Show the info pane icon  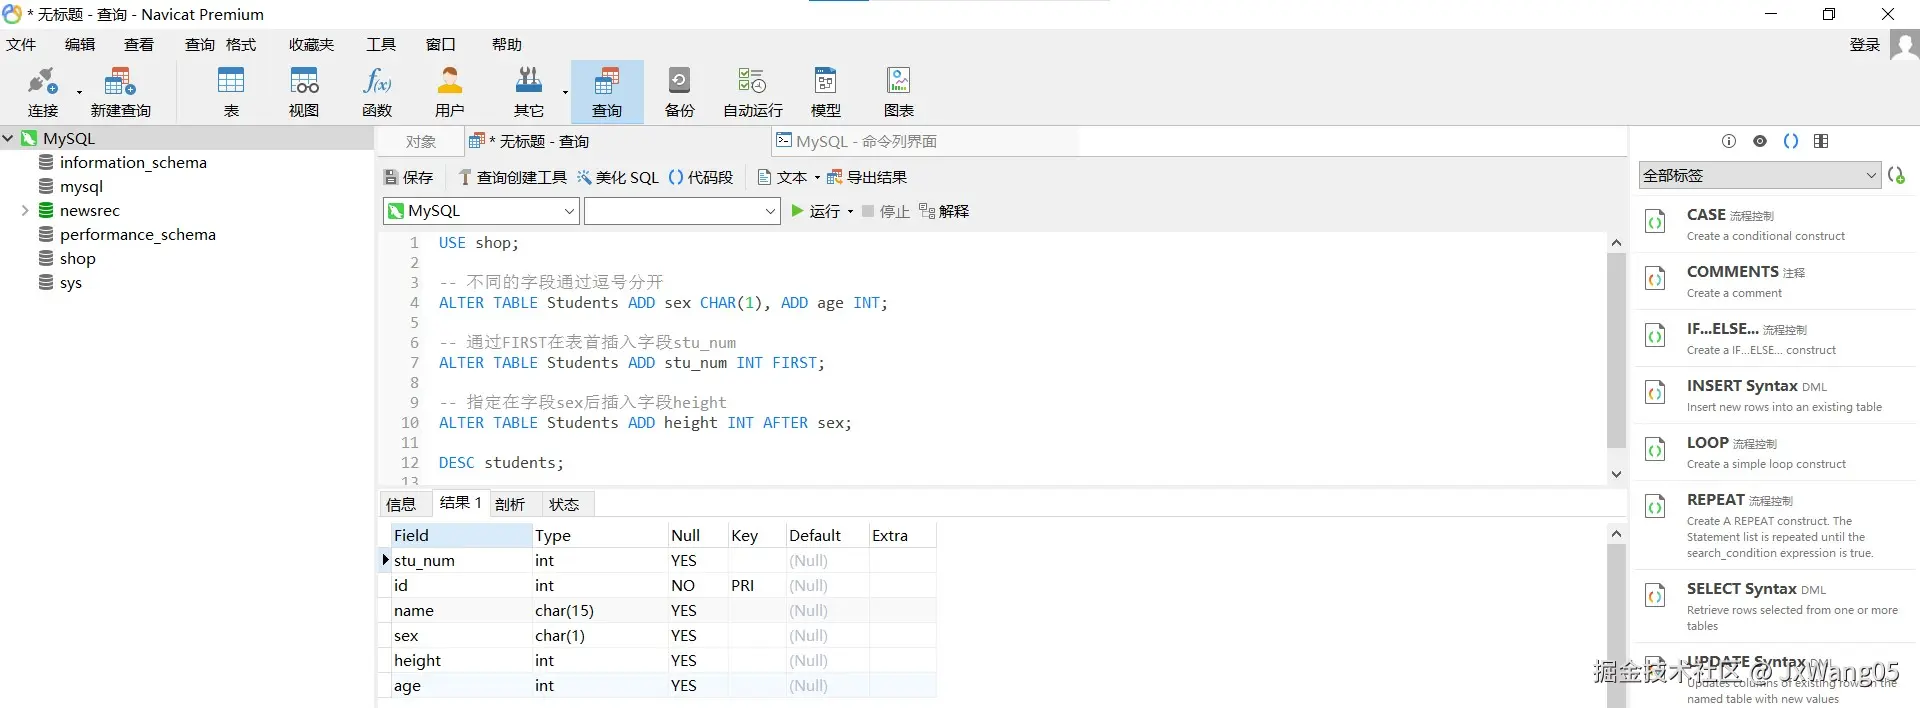pos(1729,141)
